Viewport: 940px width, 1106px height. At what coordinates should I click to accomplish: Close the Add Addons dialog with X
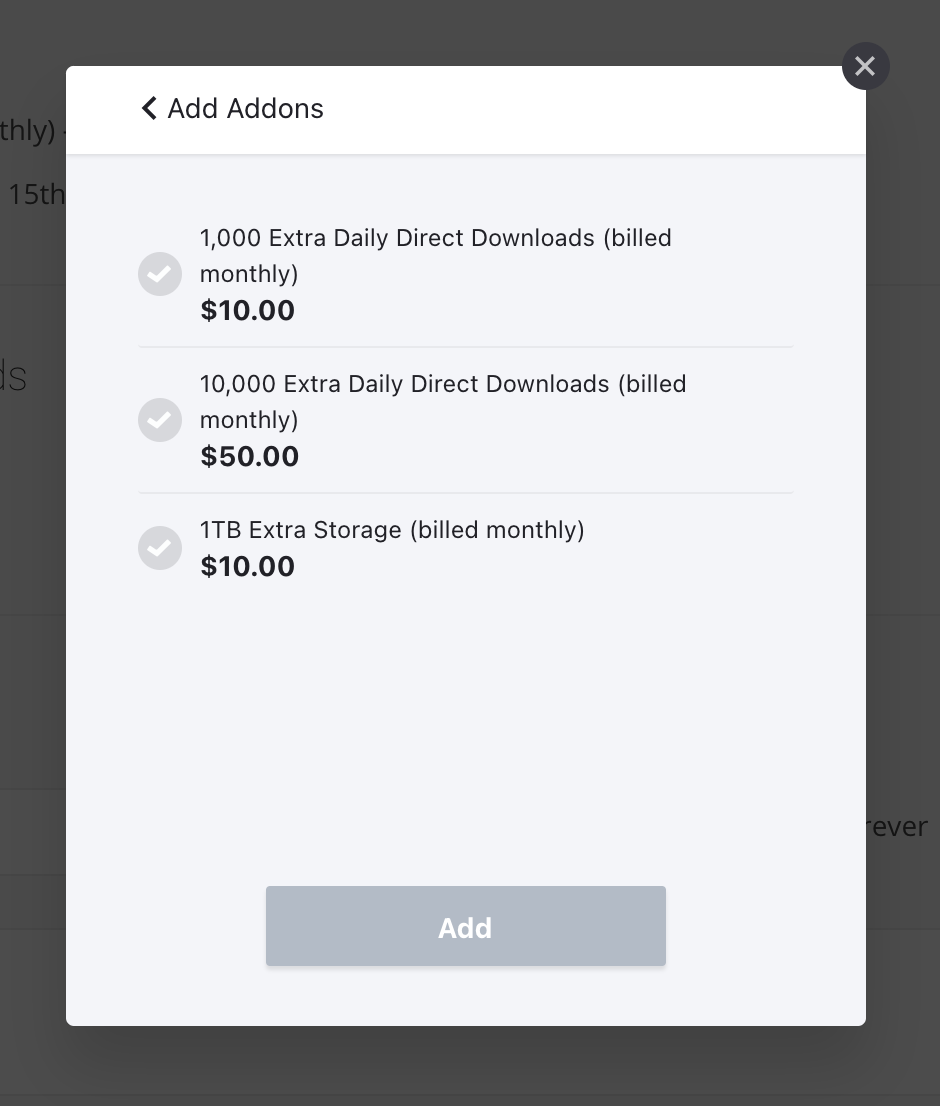pos(865,66)
